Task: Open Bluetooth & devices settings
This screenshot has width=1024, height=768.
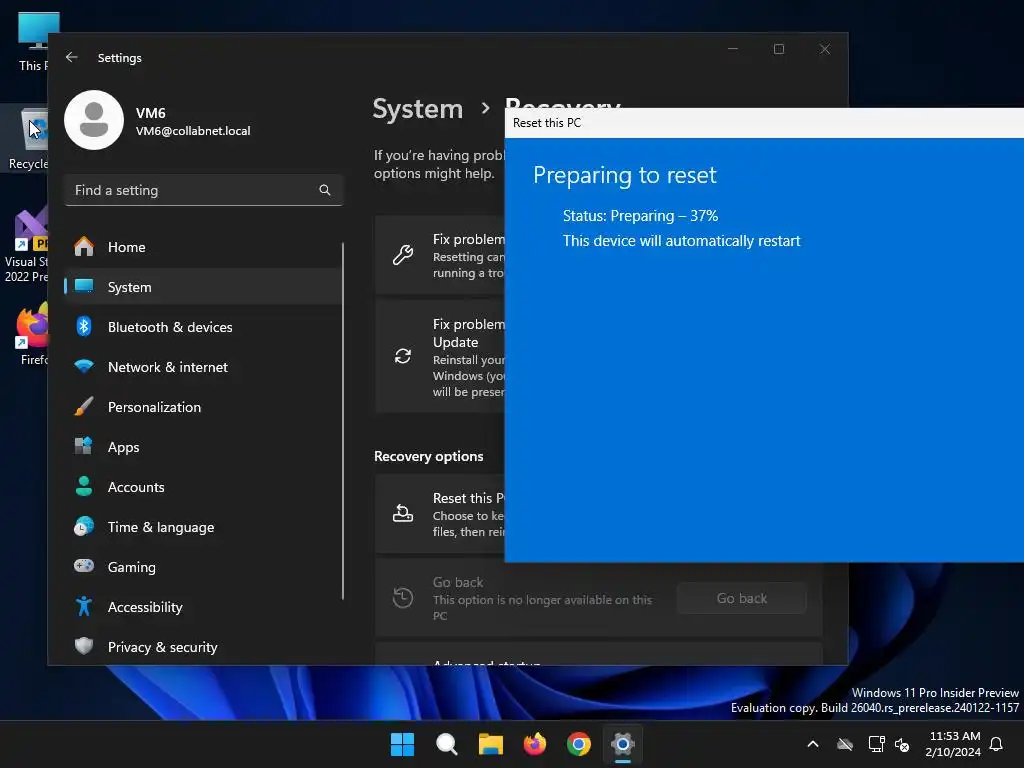Action: (x=203, y=327)
